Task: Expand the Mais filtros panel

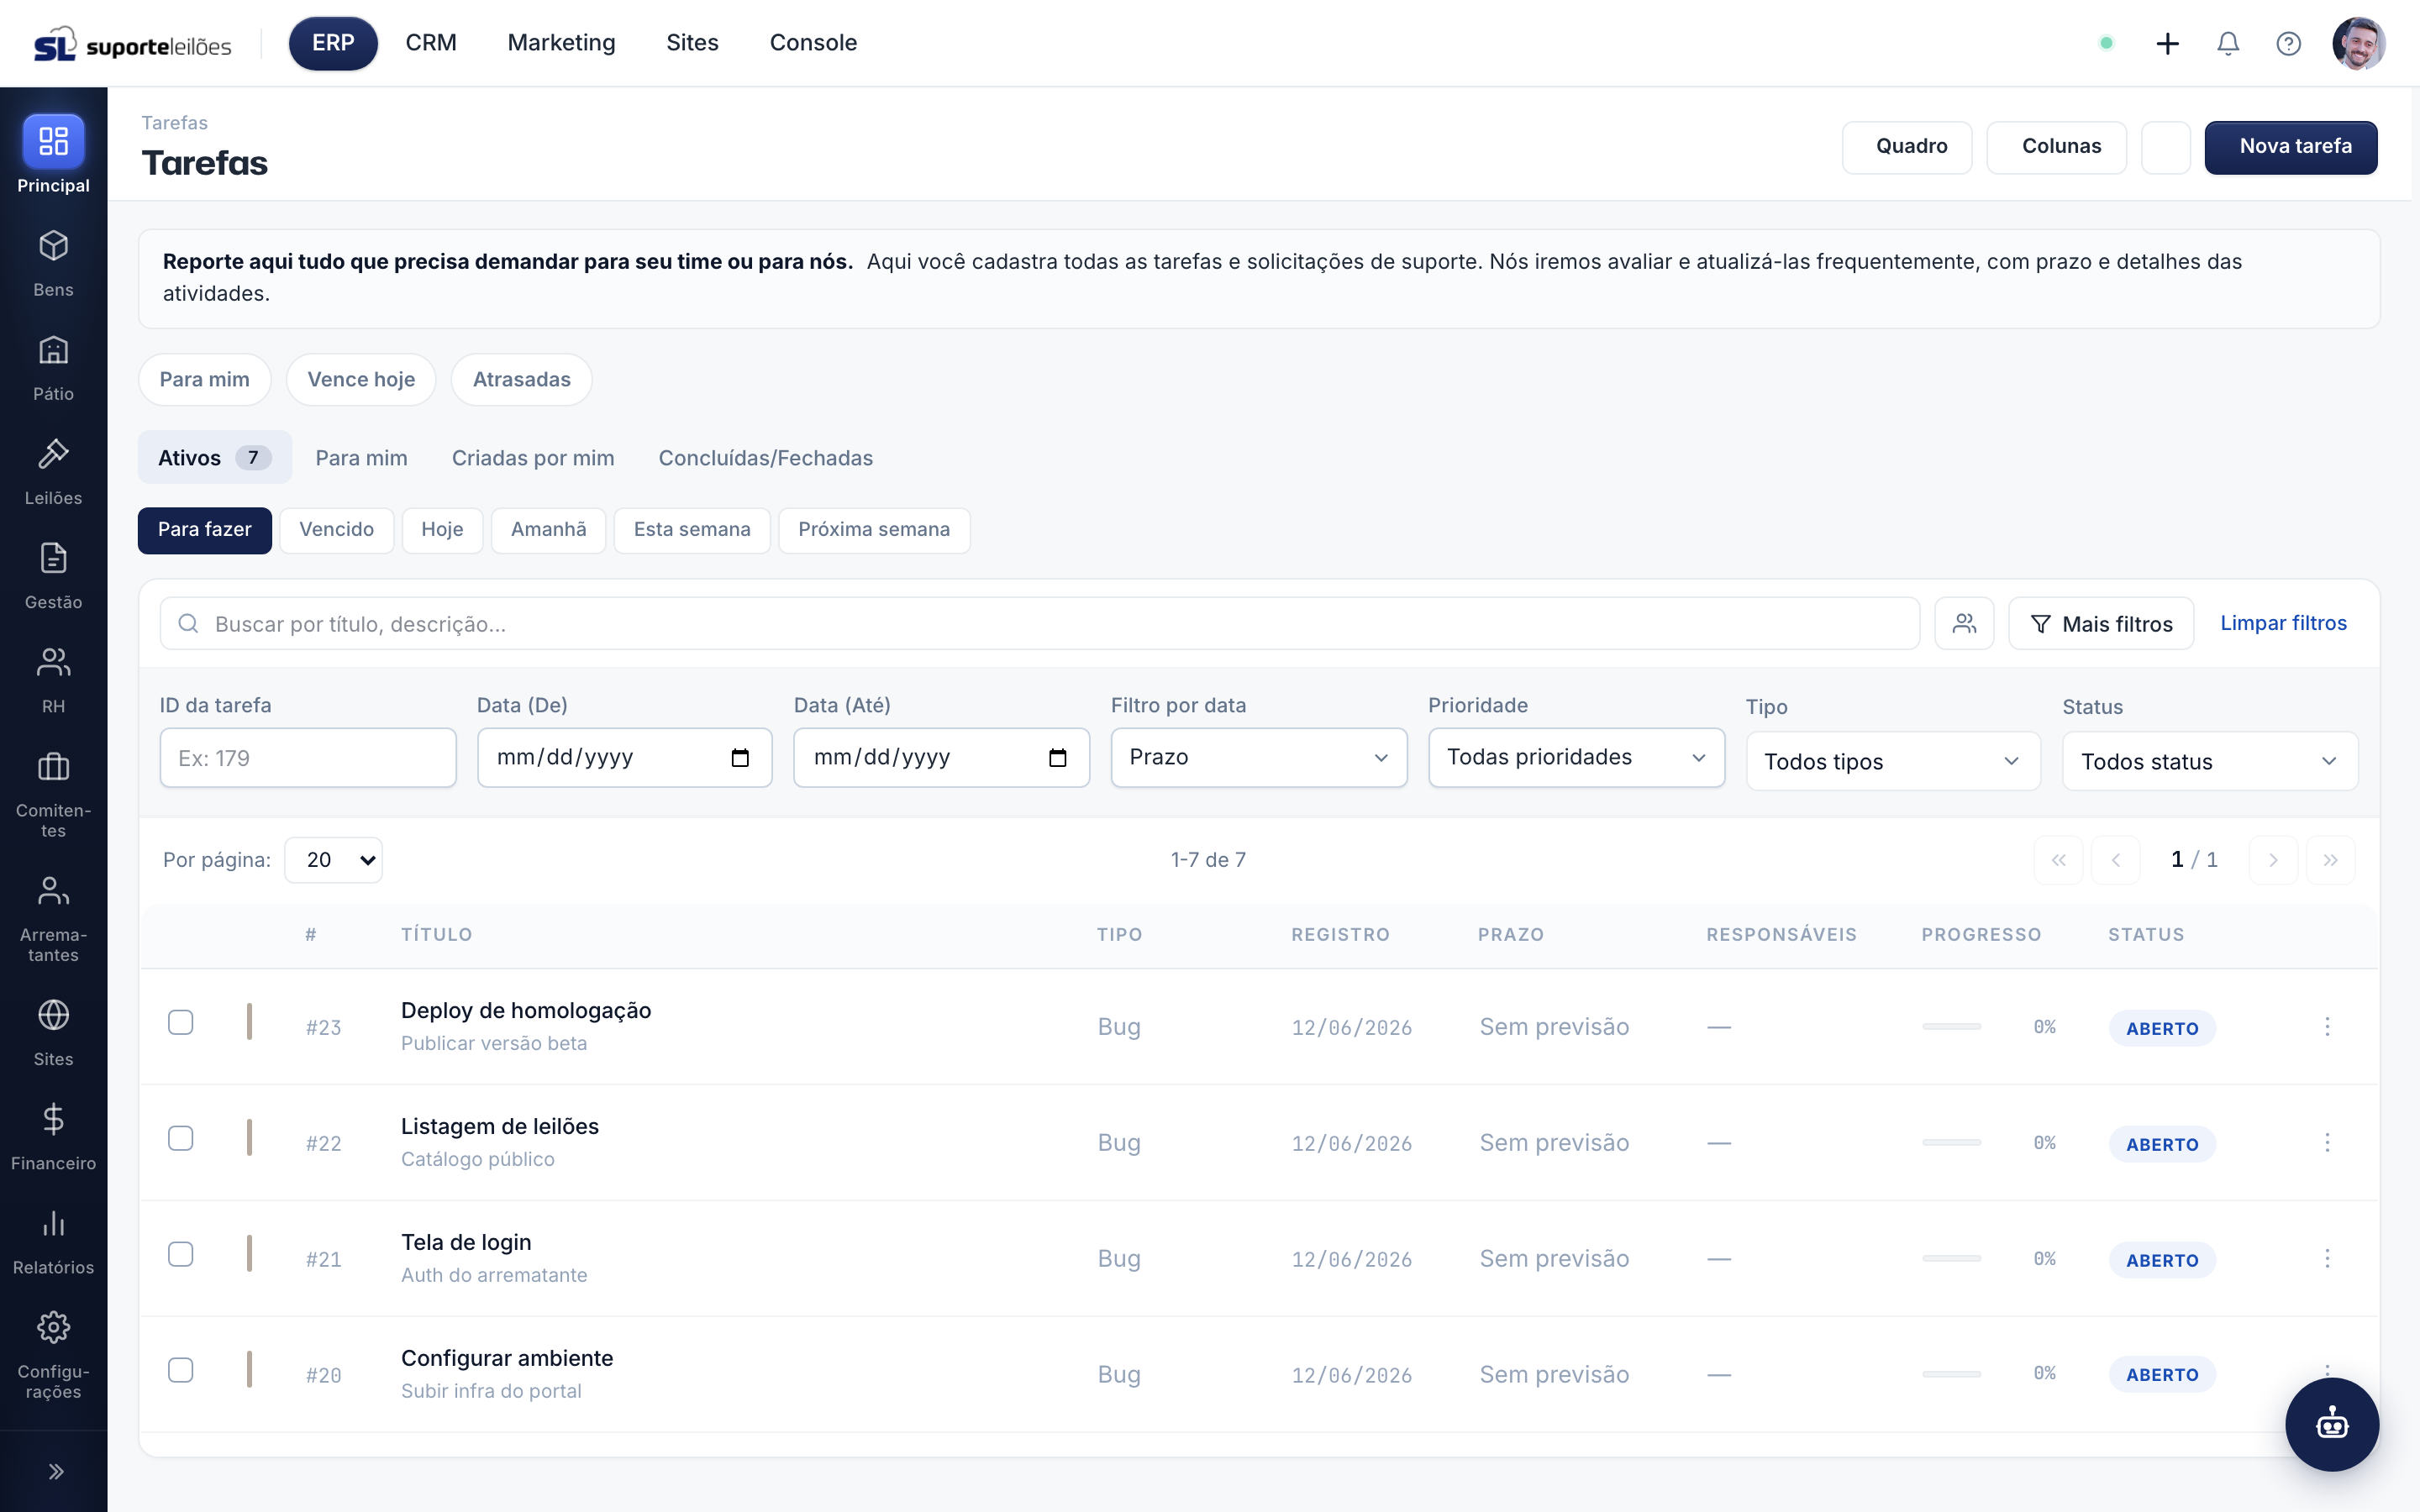Action: pos(2101,623)
